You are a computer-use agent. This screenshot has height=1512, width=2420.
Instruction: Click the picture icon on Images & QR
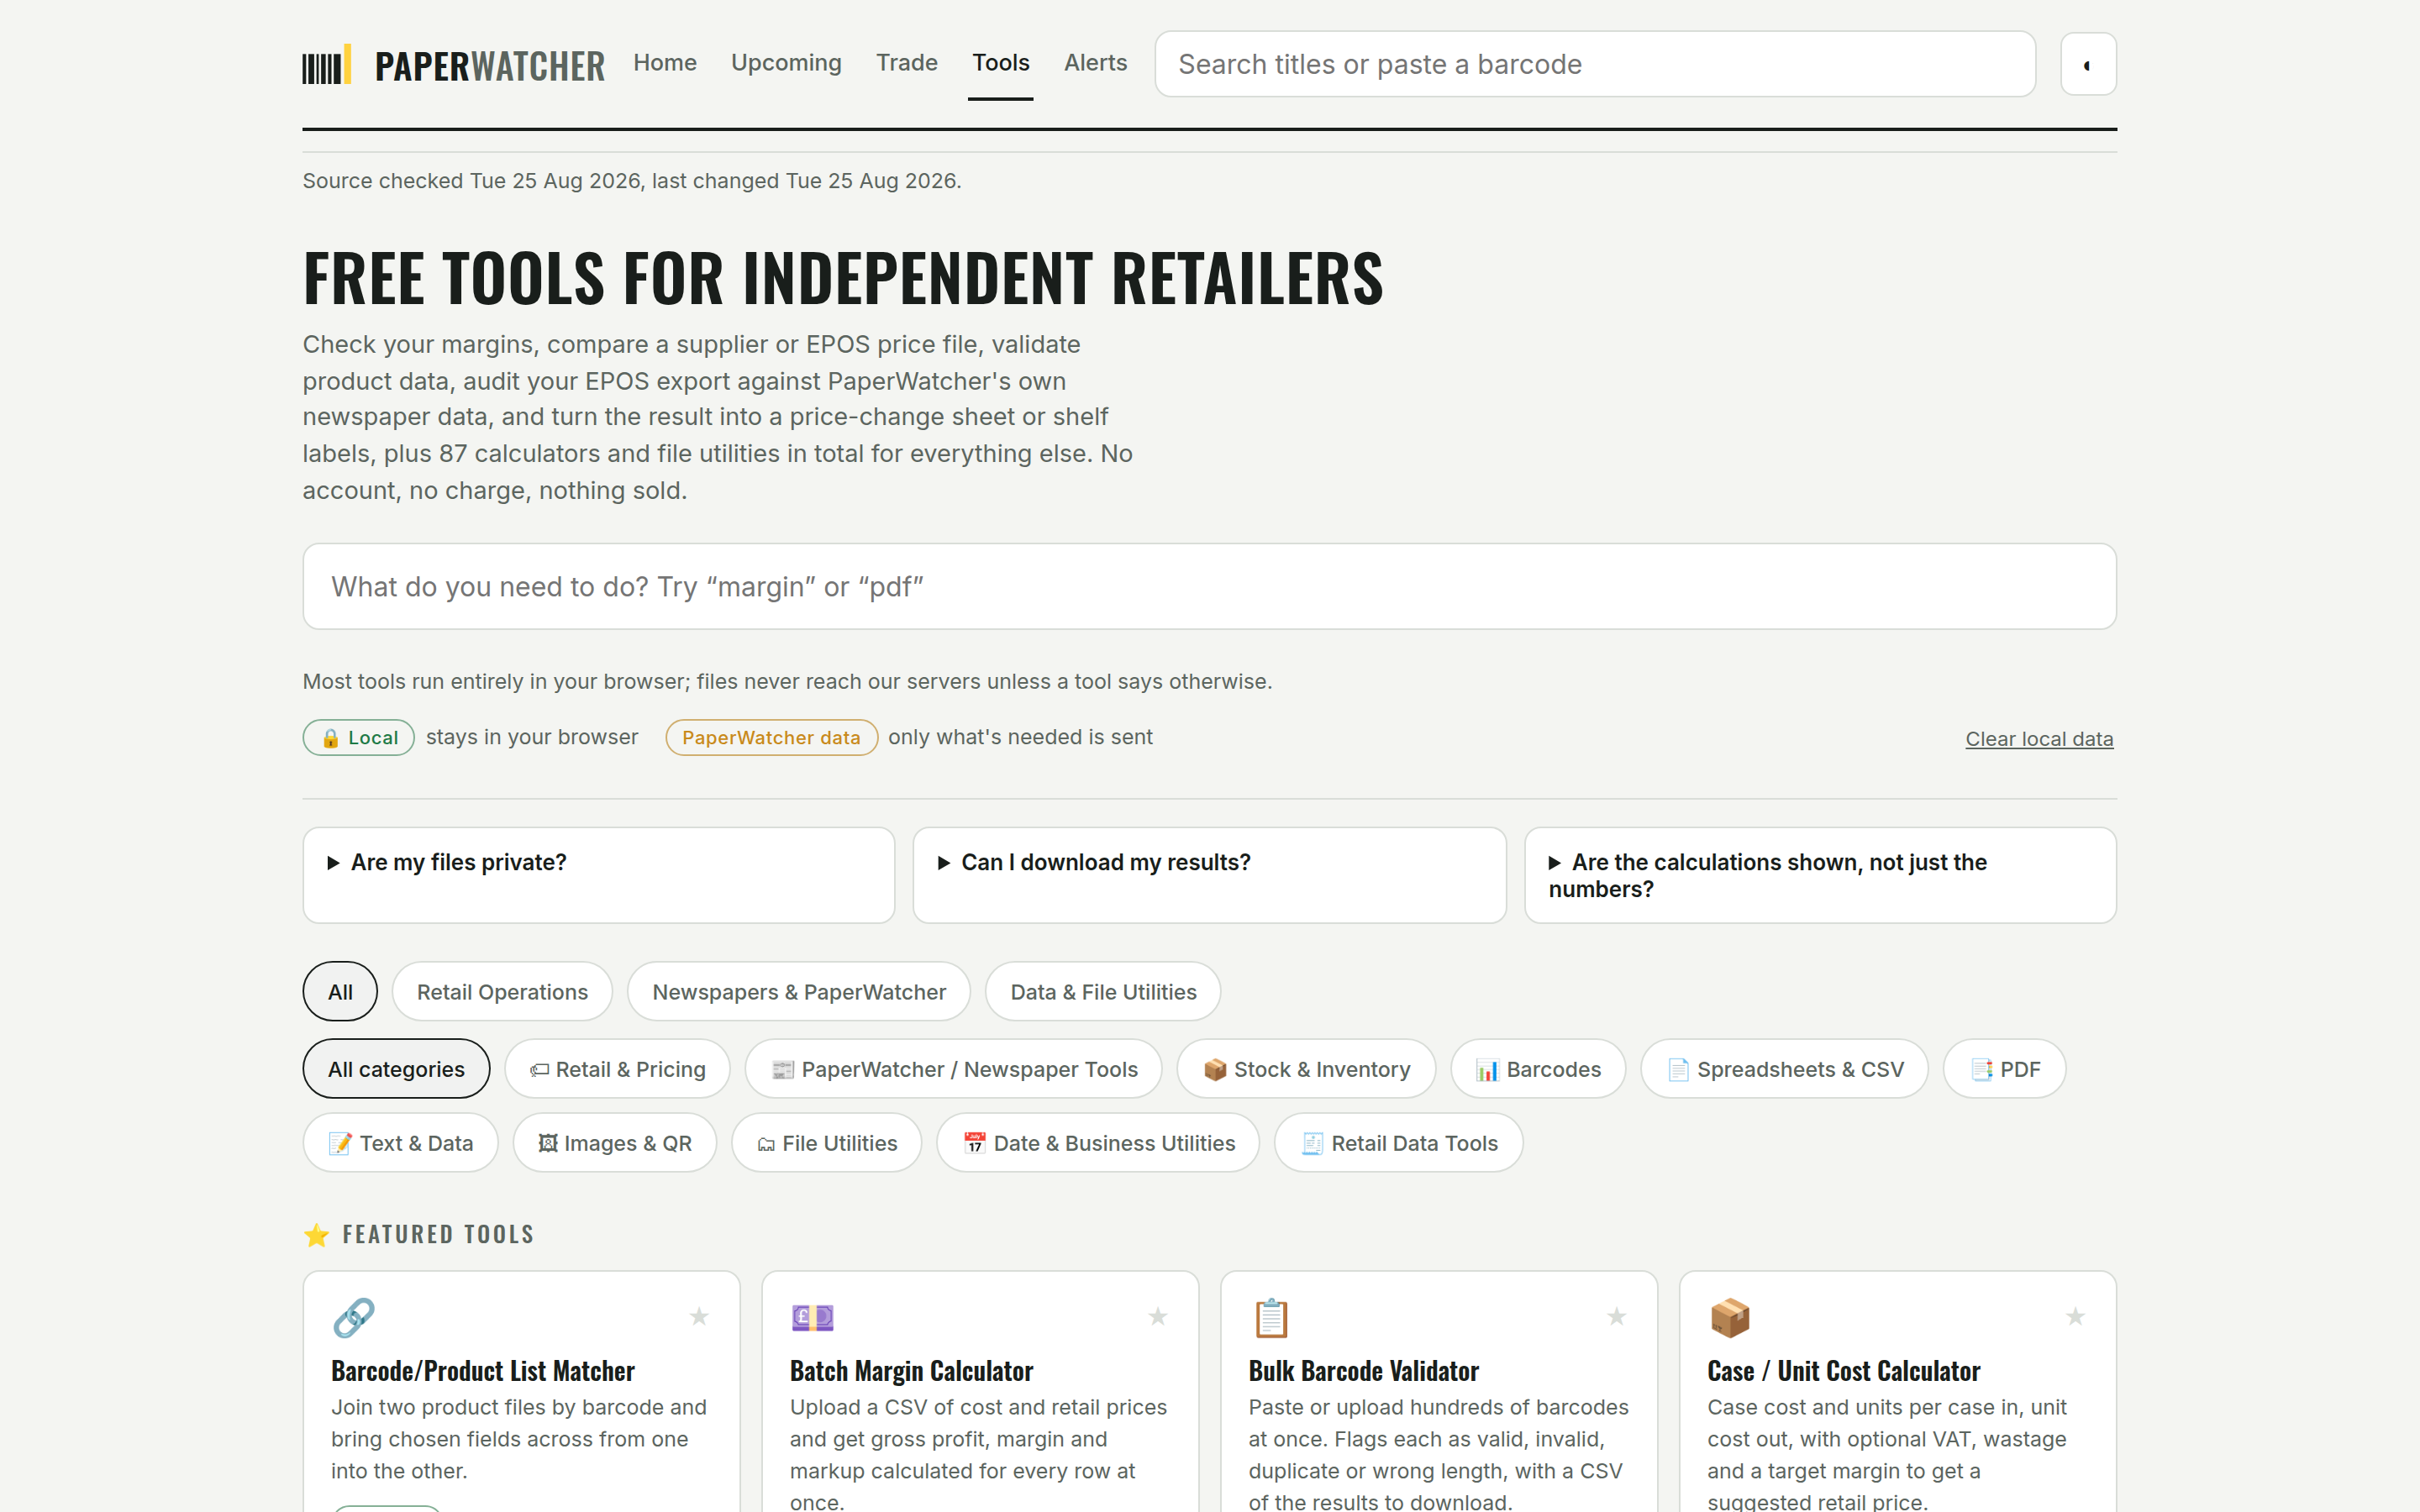(x=548, y=1144)
